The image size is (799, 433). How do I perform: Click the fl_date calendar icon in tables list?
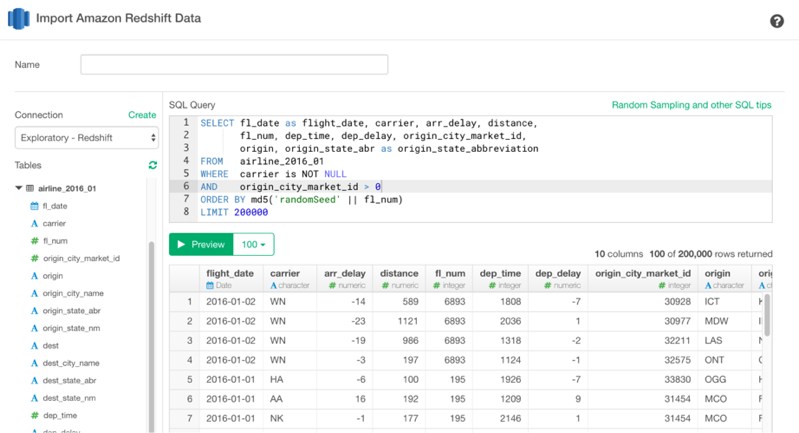pyautogui.click(x=34, y=206)
